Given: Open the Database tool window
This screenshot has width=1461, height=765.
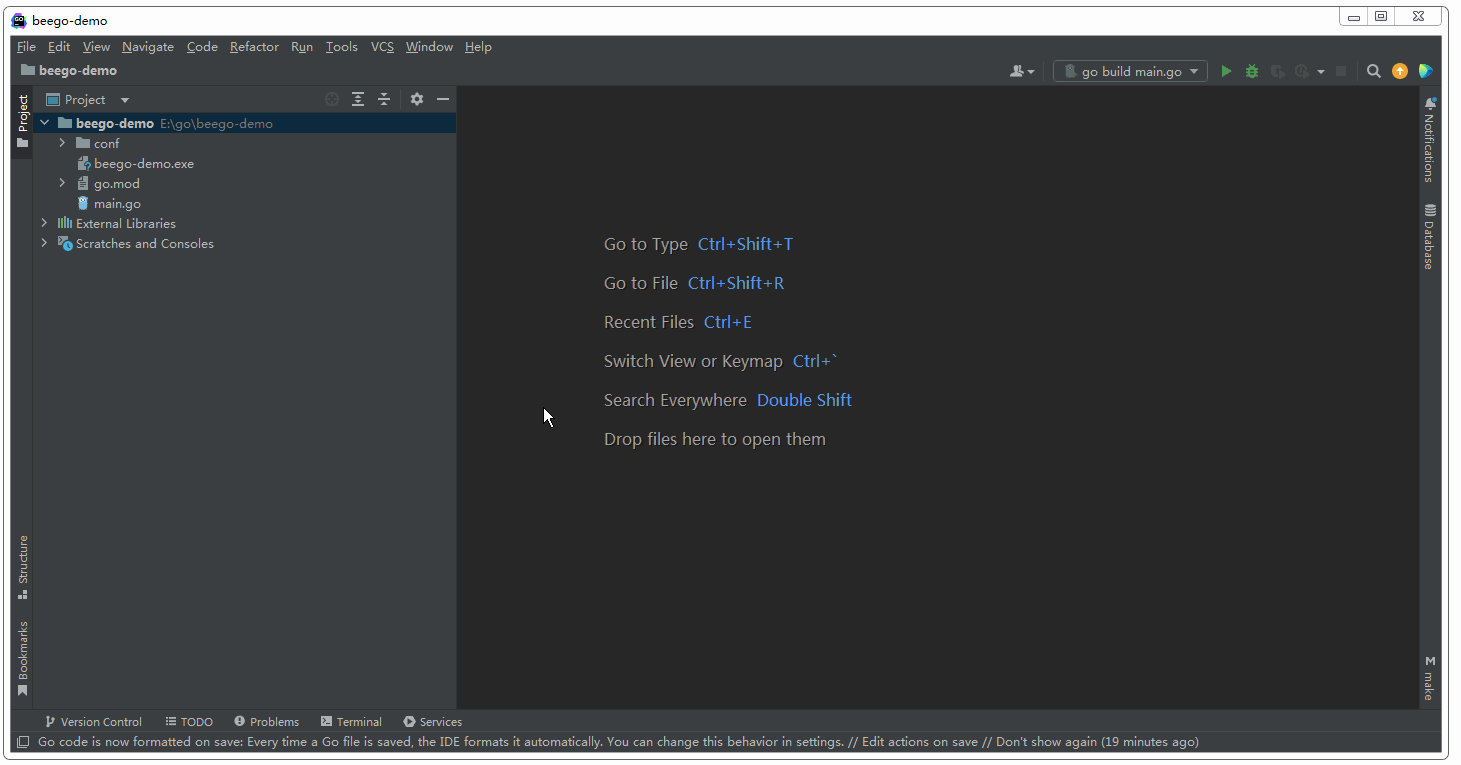Looking at the screenshot, I should click(1430, 236).
